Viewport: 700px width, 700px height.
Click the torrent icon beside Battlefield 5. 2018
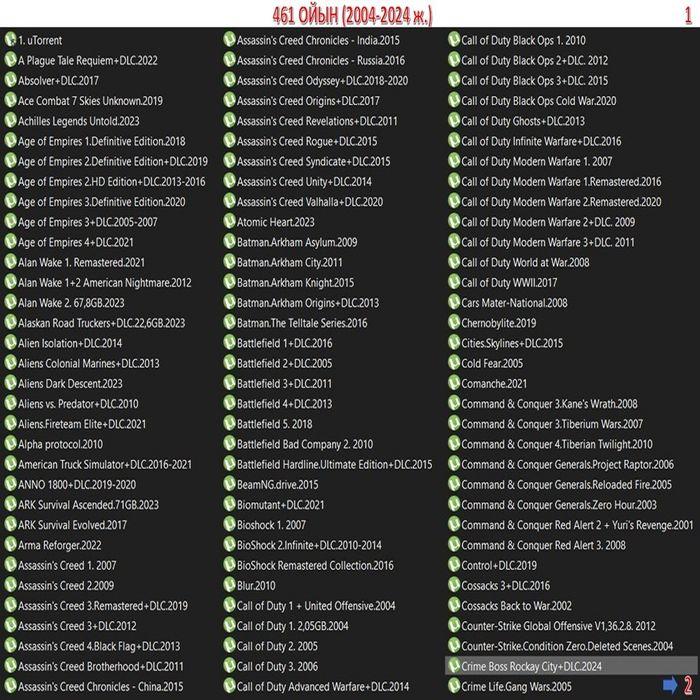pos(229,423)
